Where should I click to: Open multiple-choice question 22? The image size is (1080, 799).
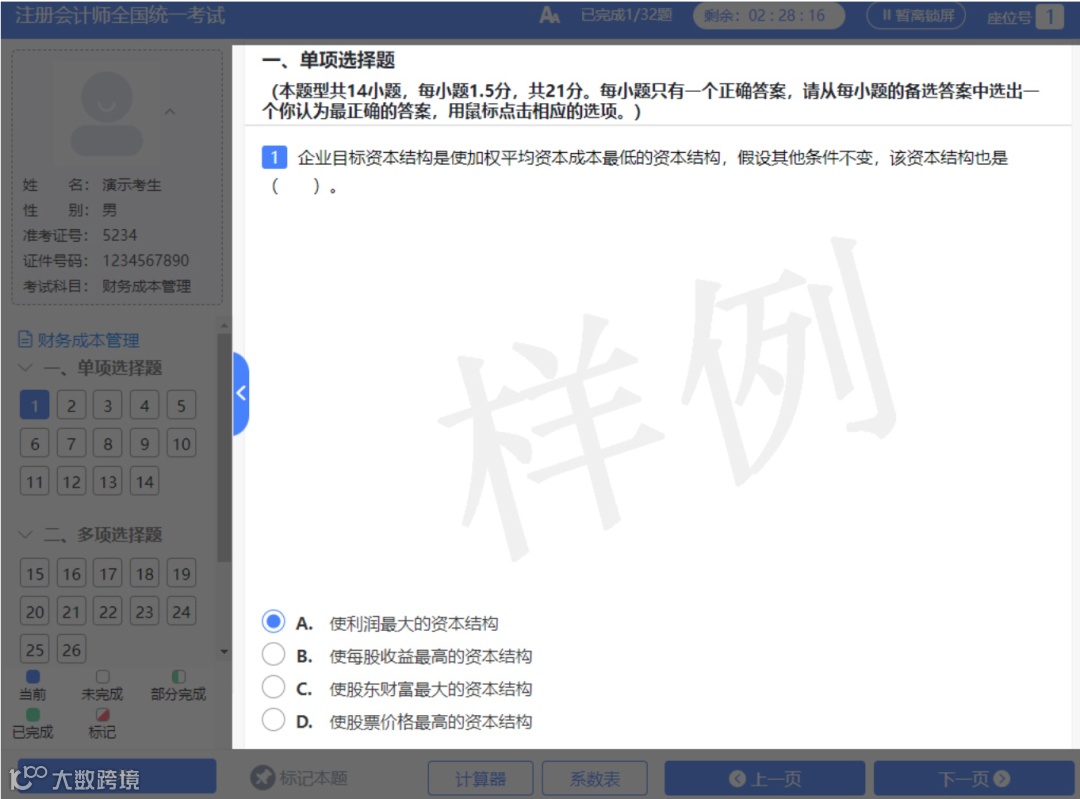click(107, 610)
